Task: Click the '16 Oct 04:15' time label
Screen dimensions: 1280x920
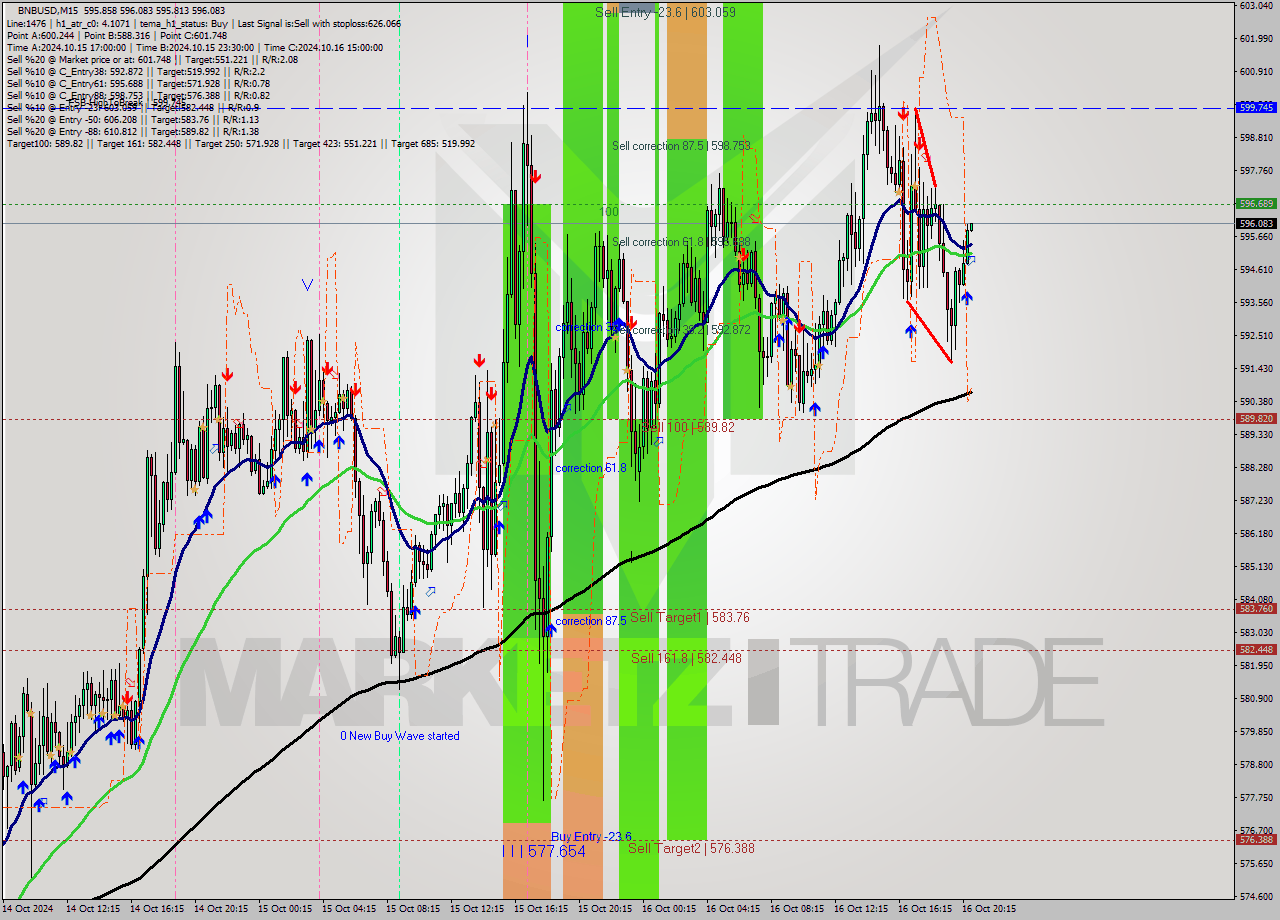Action: [x=733, y=909]
